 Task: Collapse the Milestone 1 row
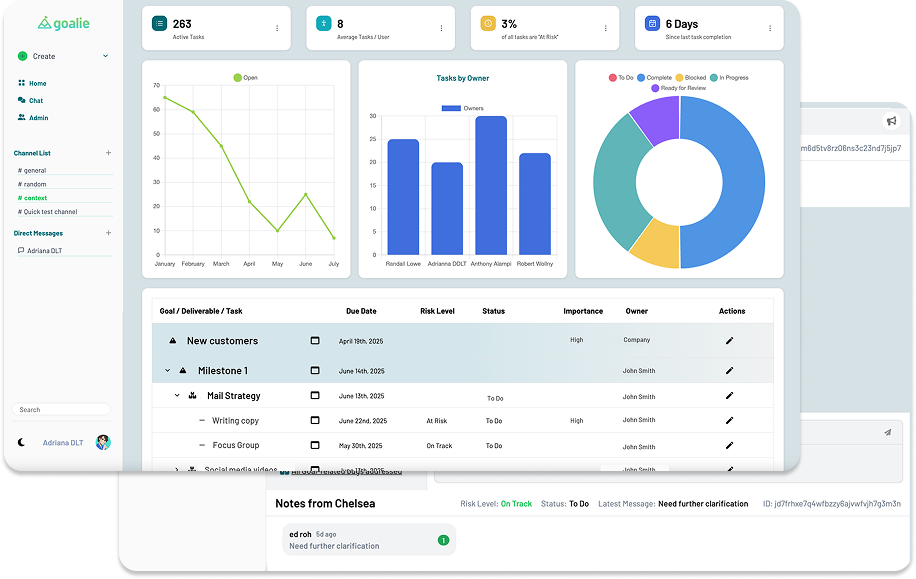coord(167,371)
